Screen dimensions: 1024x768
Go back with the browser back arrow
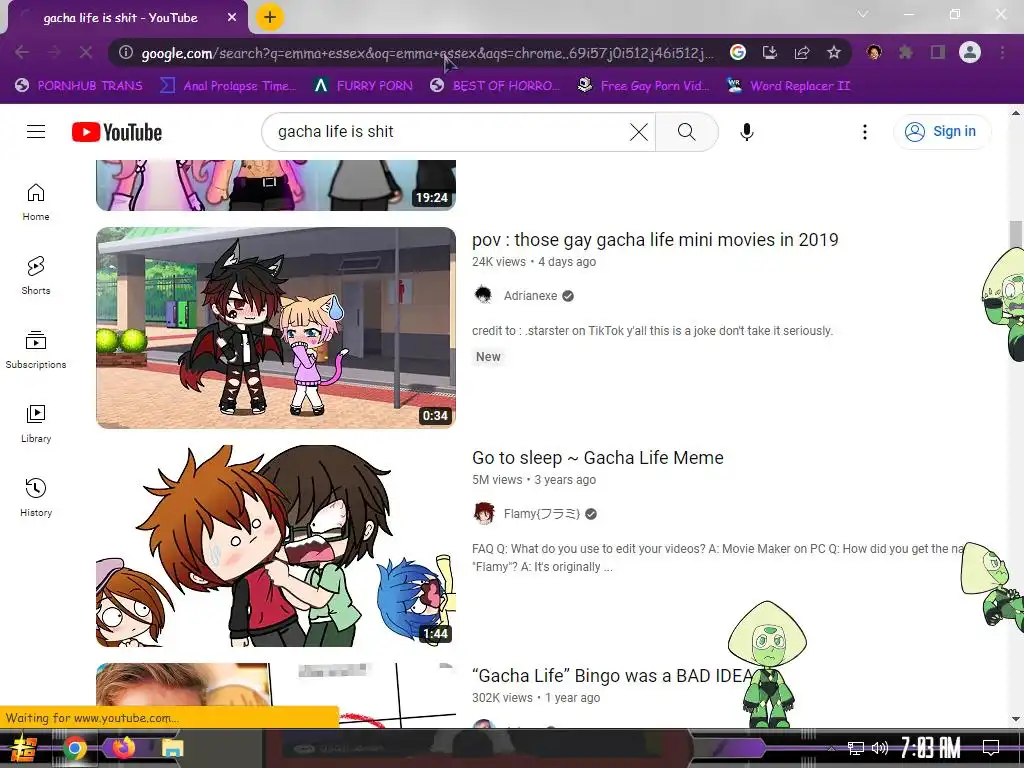tap(22, 52)
